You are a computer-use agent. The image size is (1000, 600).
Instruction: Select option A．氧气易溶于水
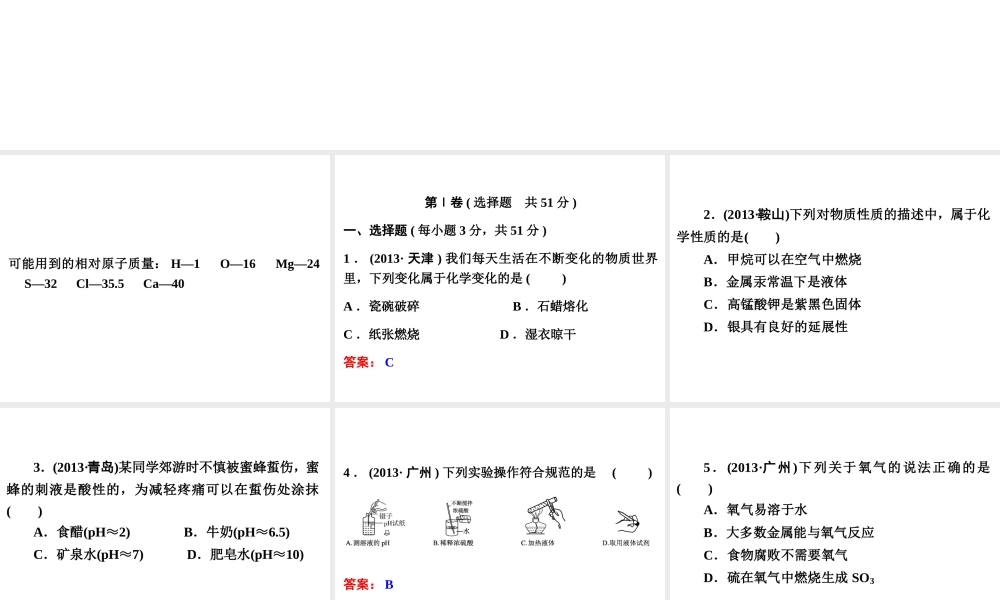756,510
